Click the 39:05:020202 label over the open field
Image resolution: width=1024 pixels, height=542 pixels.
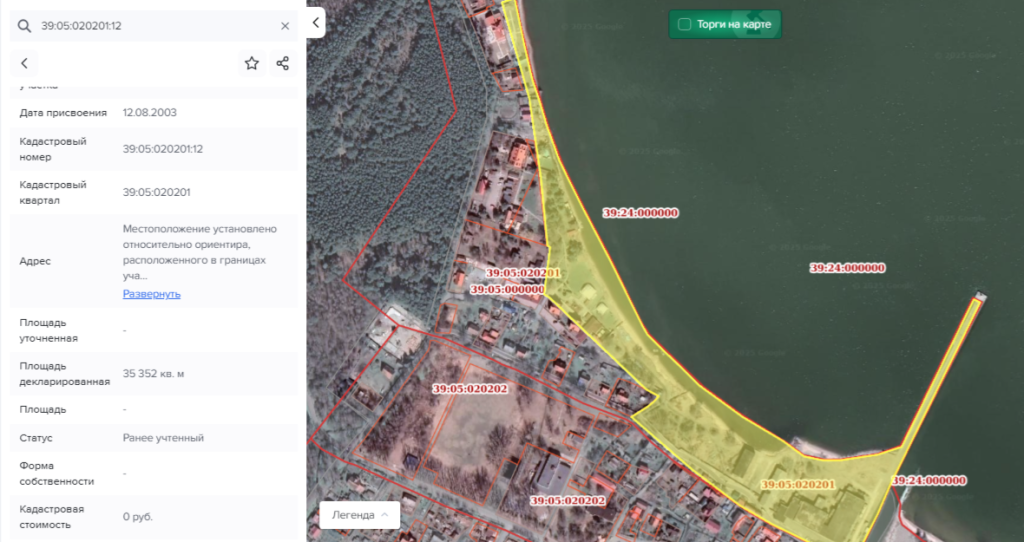pyautogui.click(x=470, y=388)
